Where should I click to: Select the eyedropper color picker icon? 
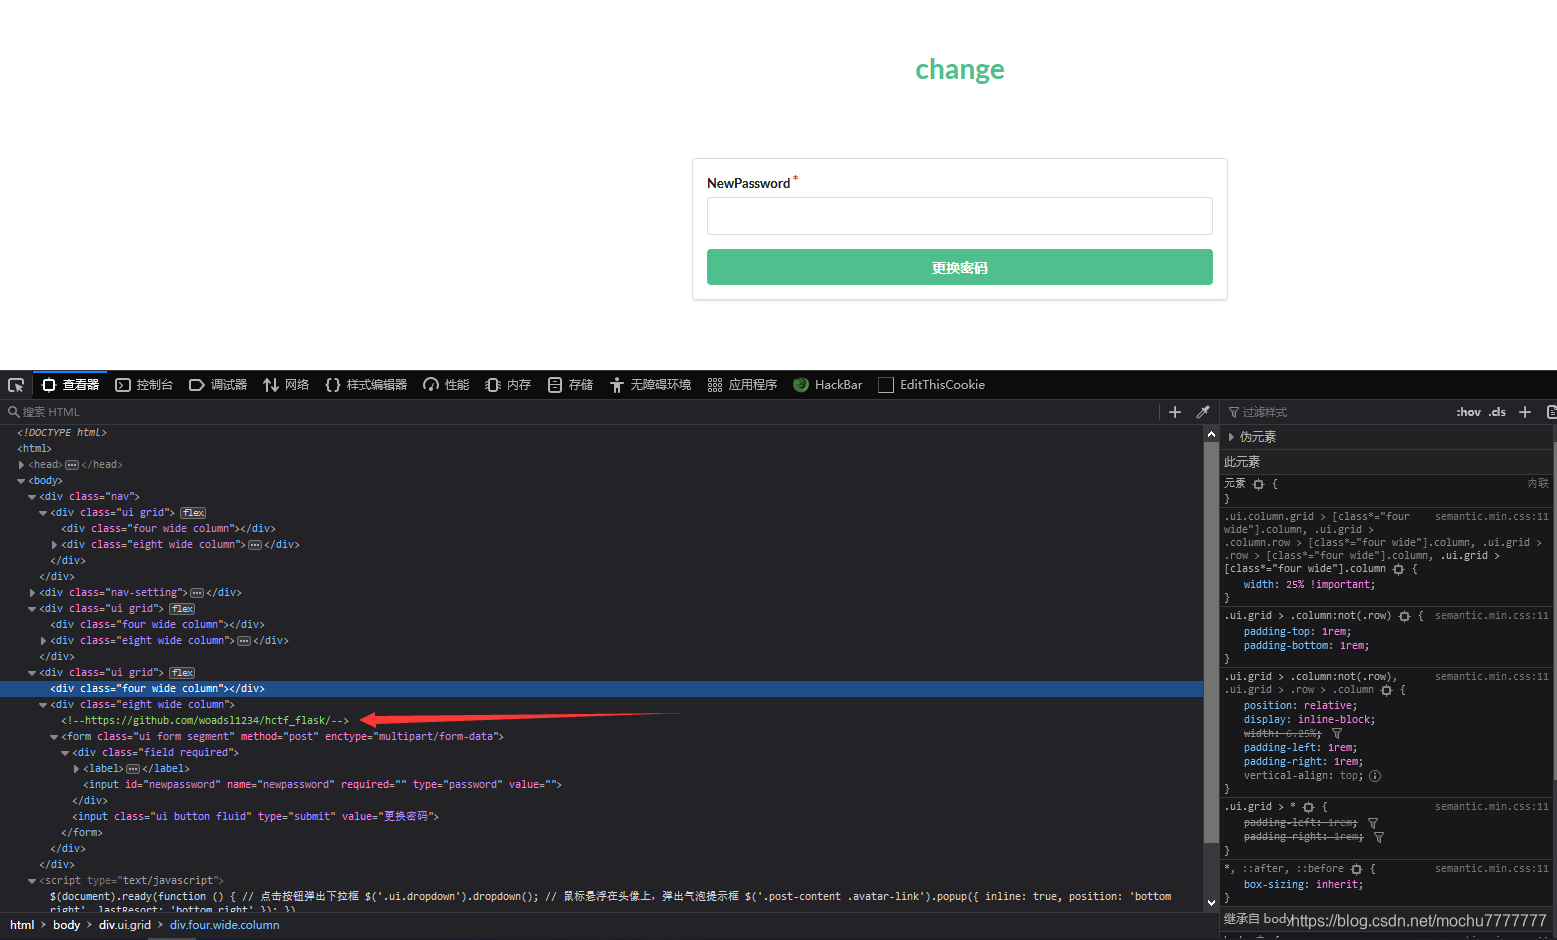click(1203, 412)
